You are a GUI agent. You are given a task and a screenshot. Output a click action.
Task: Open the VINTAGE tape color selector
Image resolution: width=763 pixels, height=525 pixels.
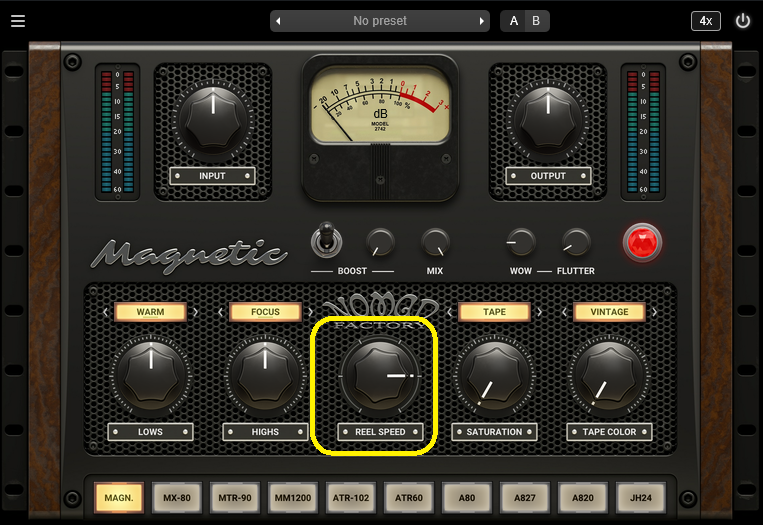click(609, 312)
